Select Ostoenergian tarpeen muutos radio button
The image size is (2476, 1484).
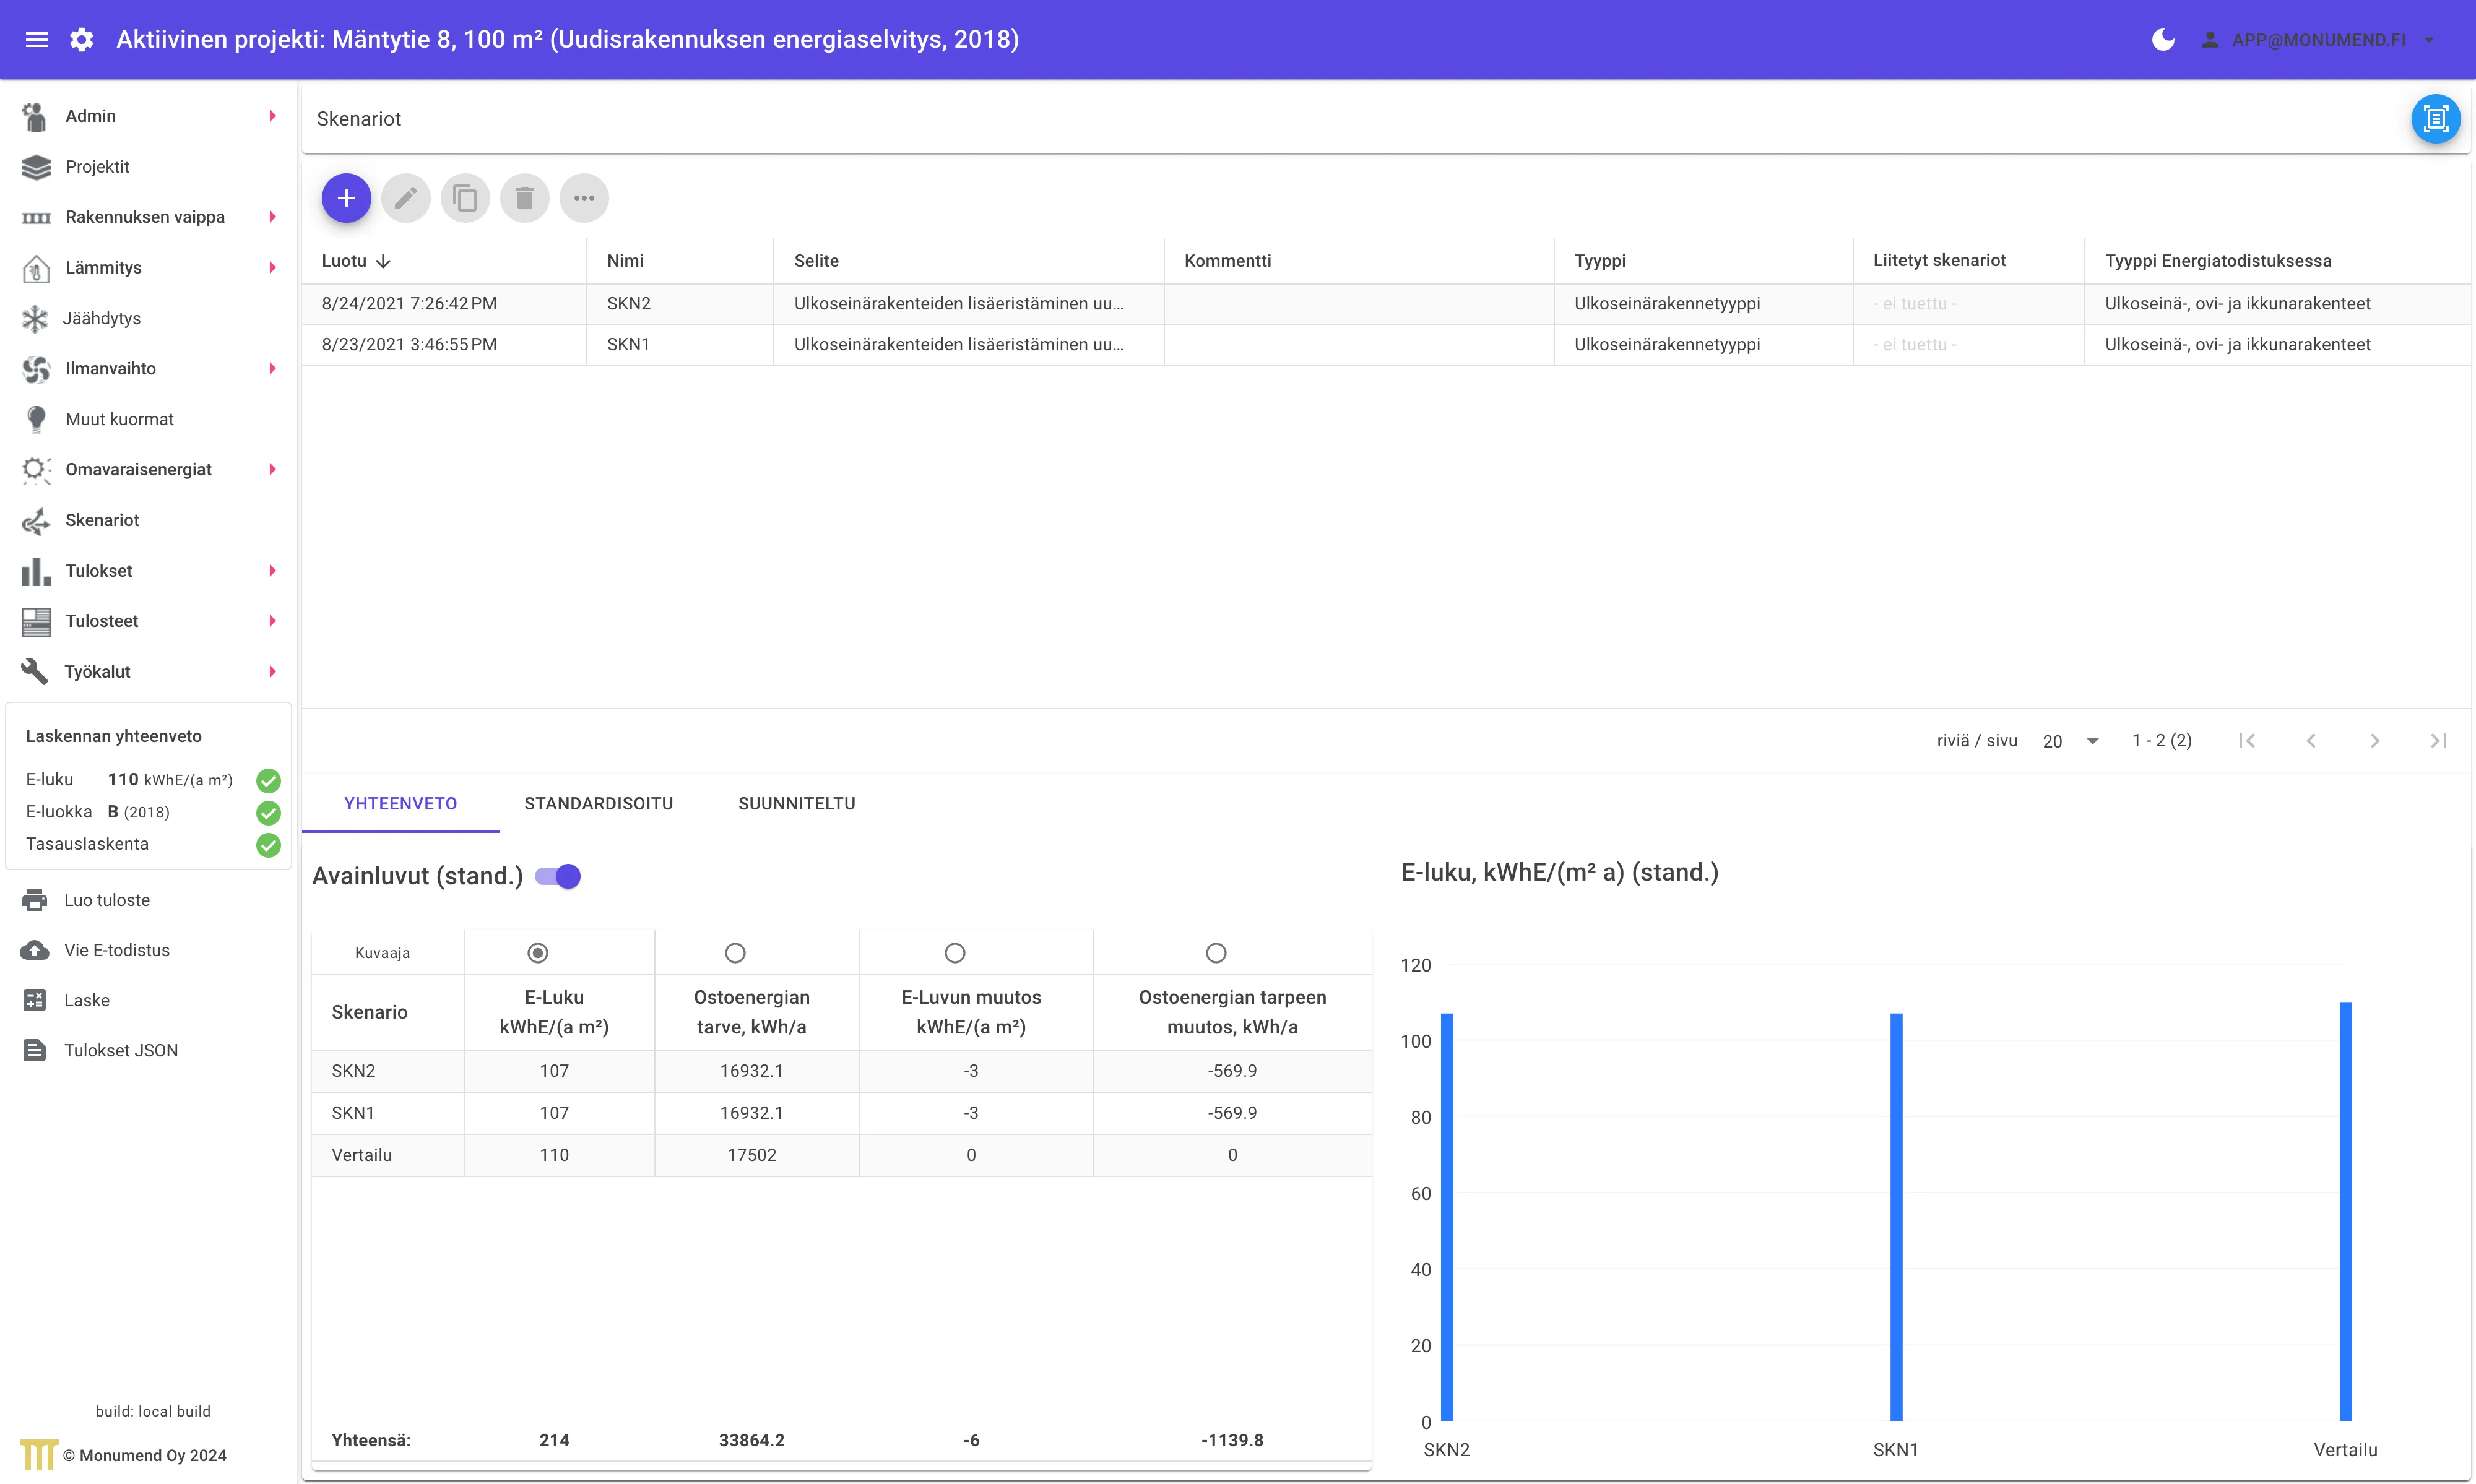tap(1216, 953)
